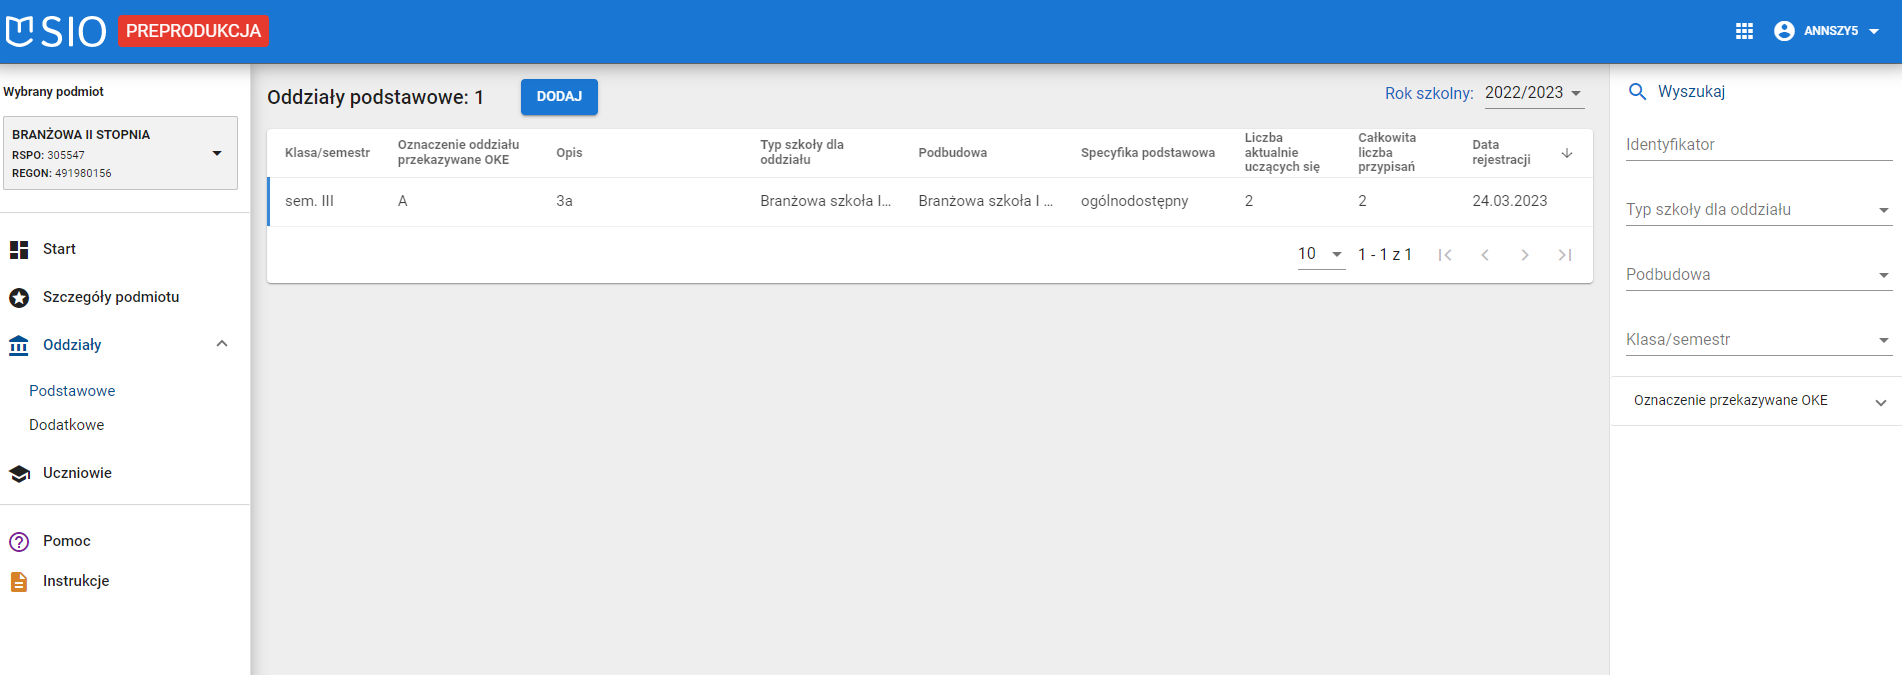Open the Dodatkowe submenu link
The height and width of the screenshot is (675, 1902).
[x=66, y=425]
